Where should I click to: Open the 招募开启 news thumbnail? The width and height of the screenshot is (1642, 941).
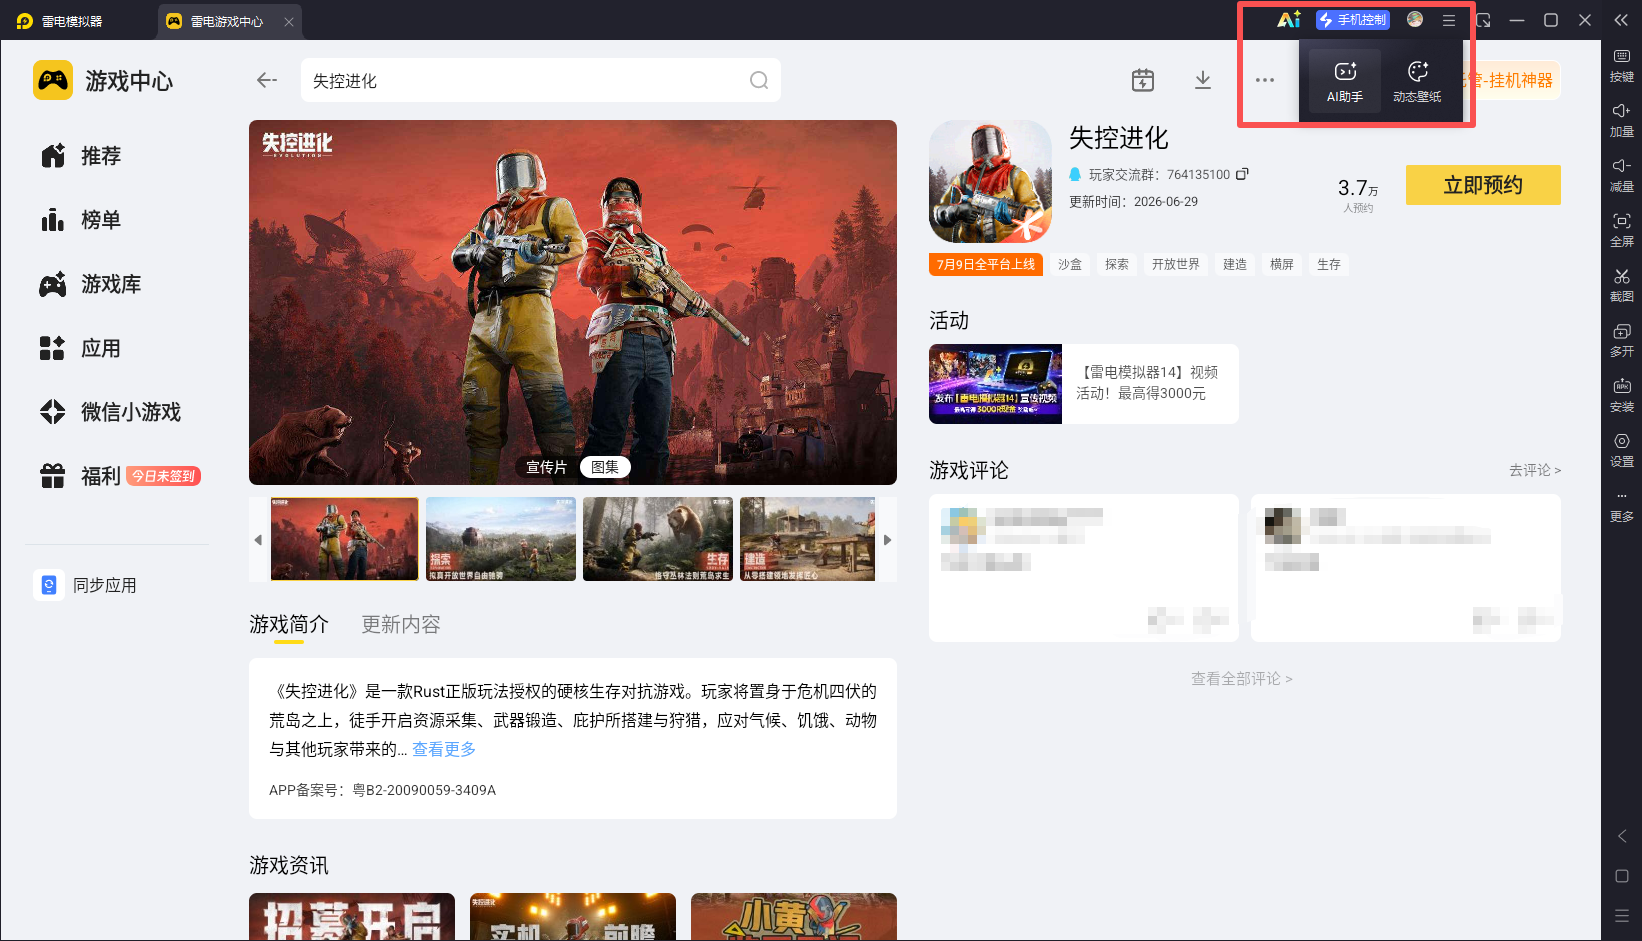click(352, 917)
